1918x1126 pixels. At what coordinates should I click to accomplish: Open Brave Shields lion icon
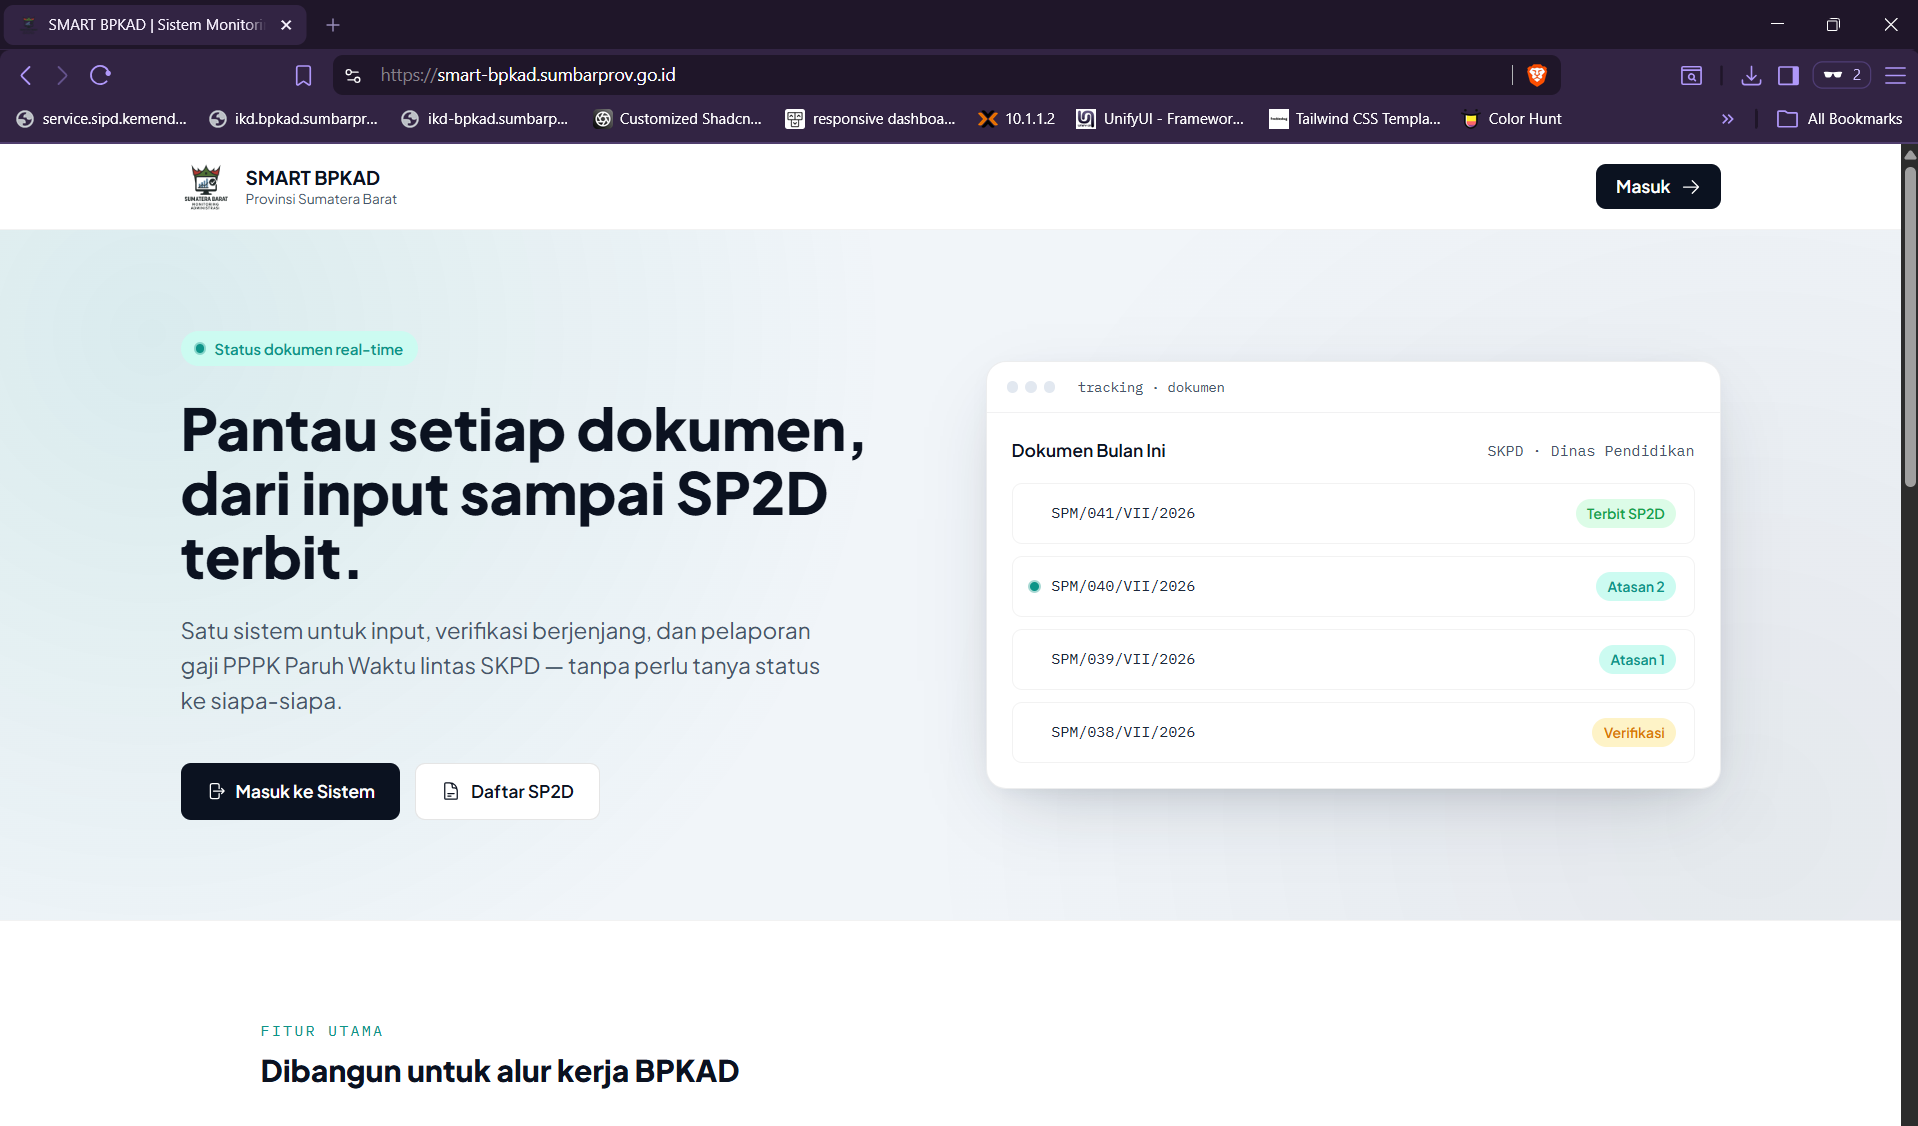(x=1537, y=75)
